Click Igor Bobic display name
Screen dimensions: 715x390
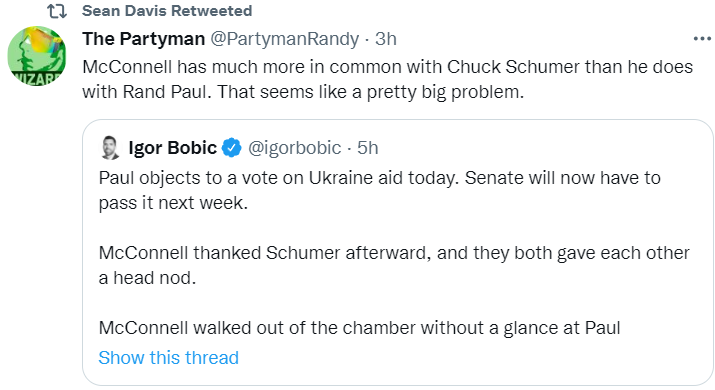(x=173, y=148)
